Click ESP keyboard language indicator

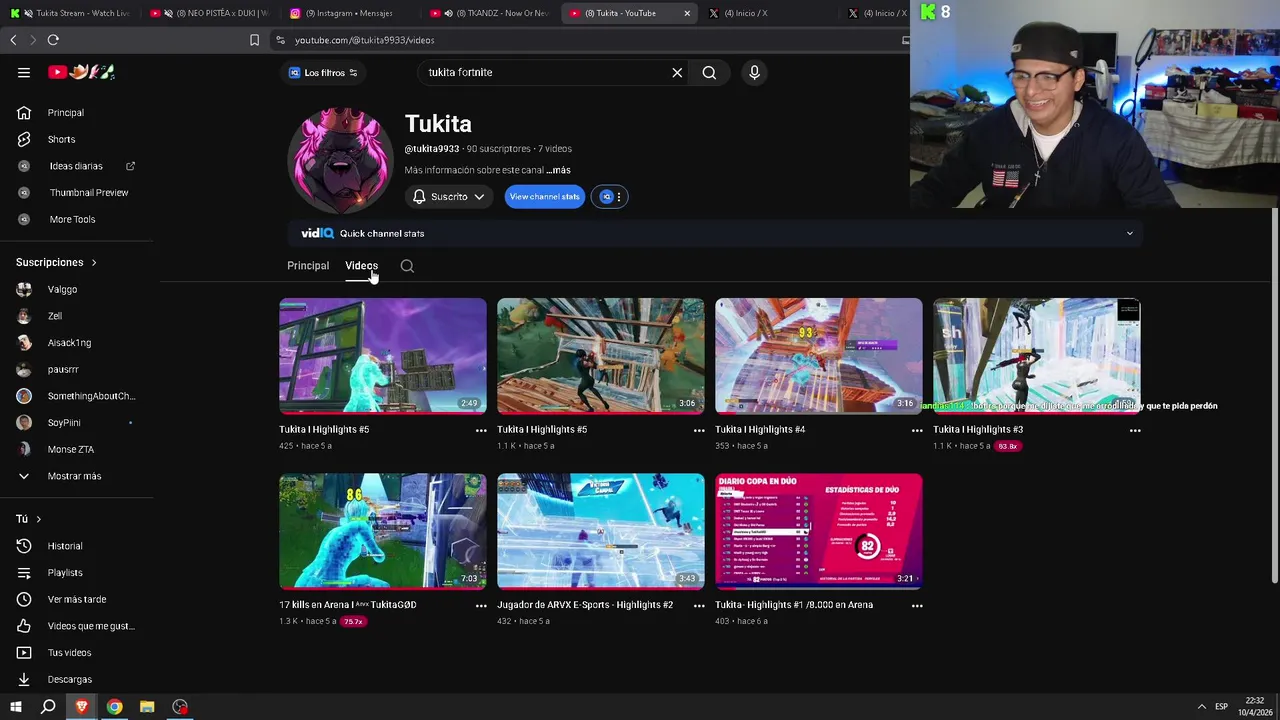(1221, 707)
